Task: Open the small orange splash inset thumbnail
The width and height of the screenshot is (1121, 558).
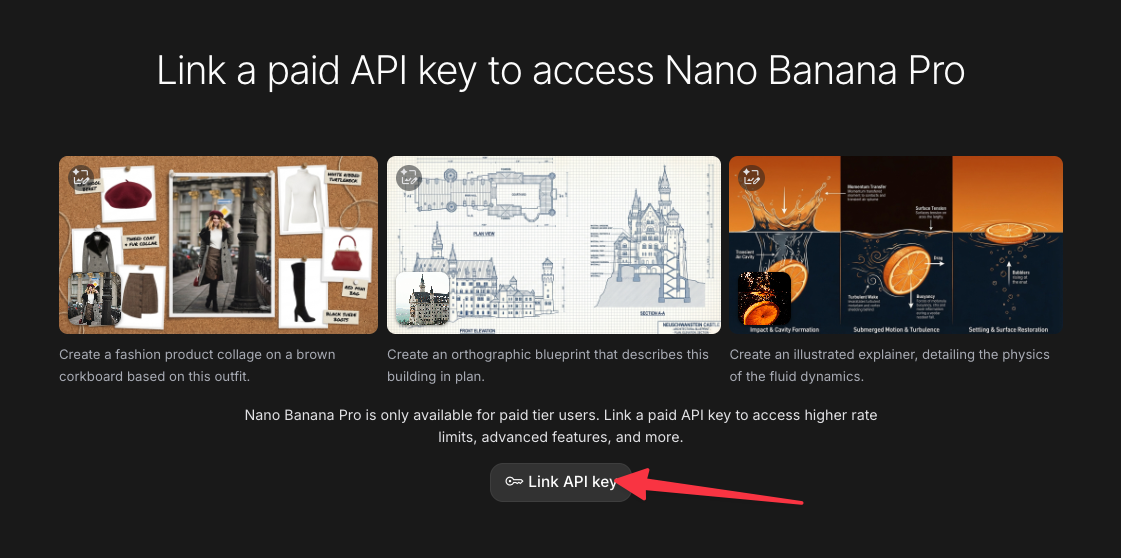Action: pos(764,300)
